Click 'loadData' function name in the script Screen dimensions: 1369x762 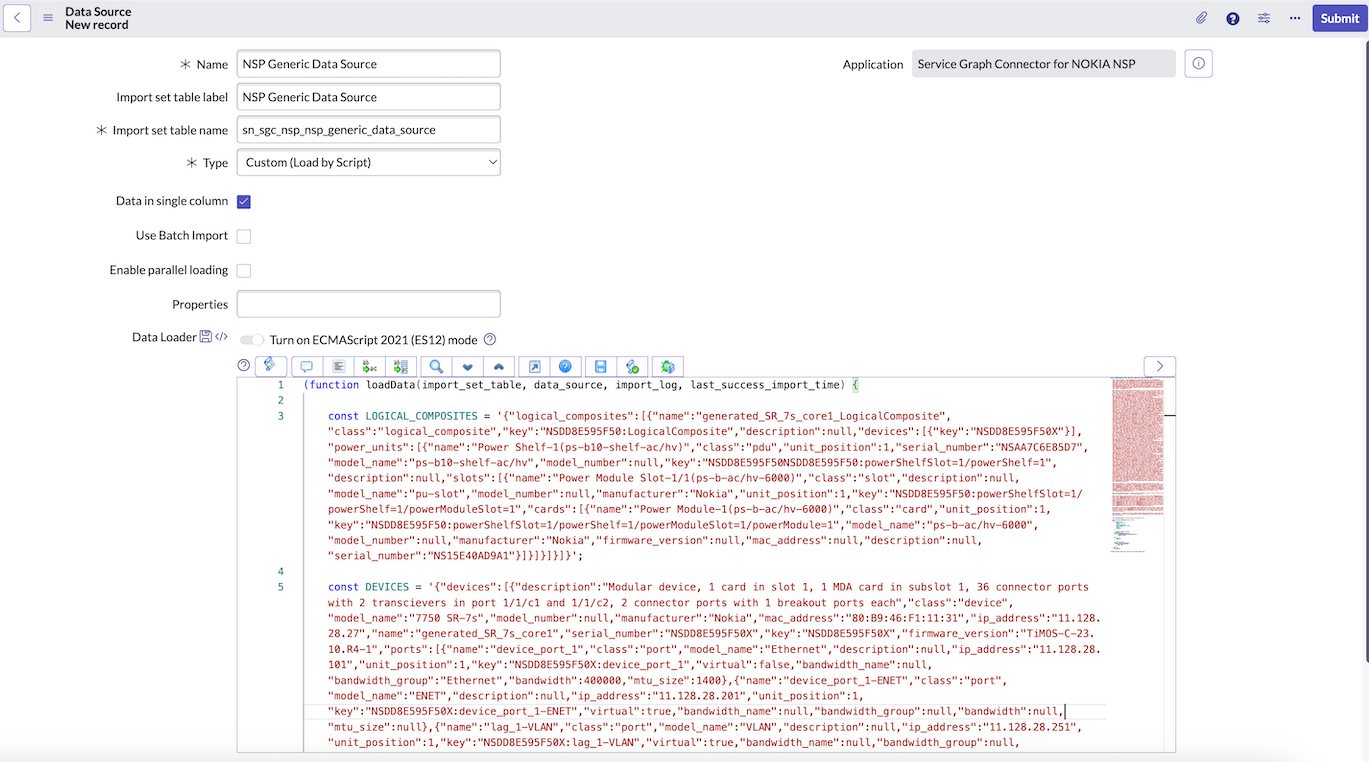[390, 385]
